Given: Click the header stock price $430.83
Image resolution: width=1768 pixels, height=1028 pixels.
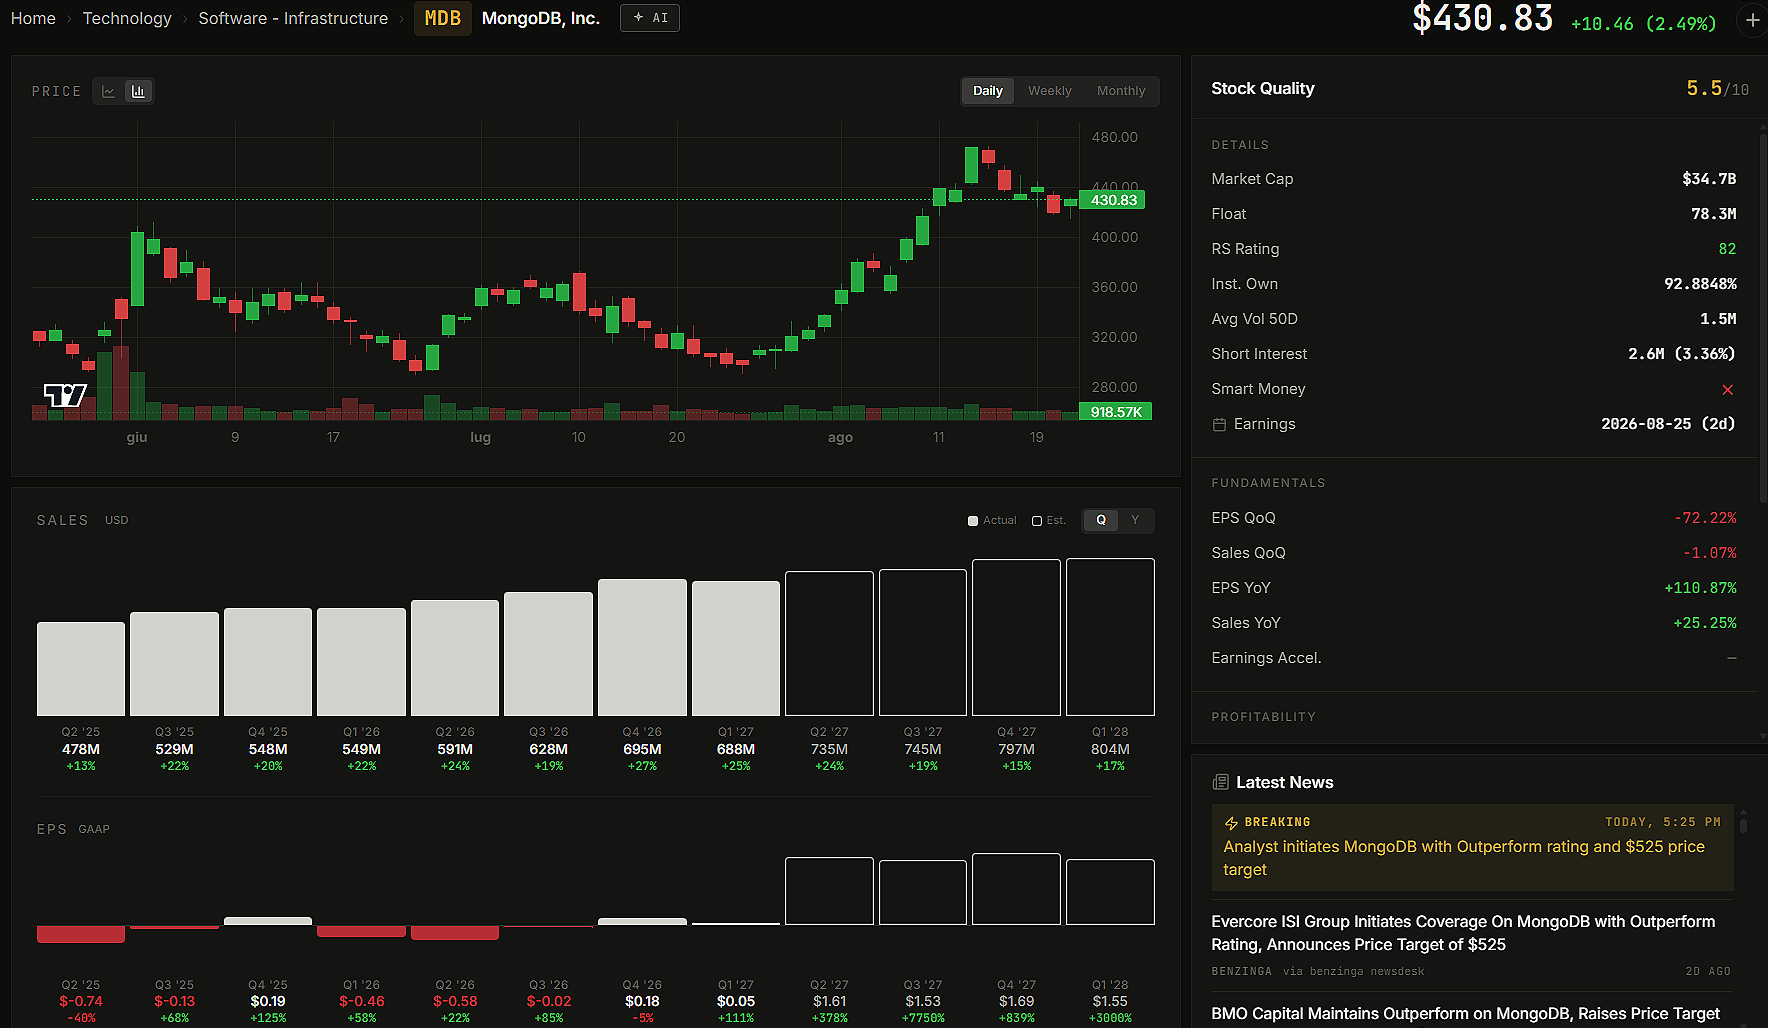Looking at the screenshot, I should coord(1482,18).
